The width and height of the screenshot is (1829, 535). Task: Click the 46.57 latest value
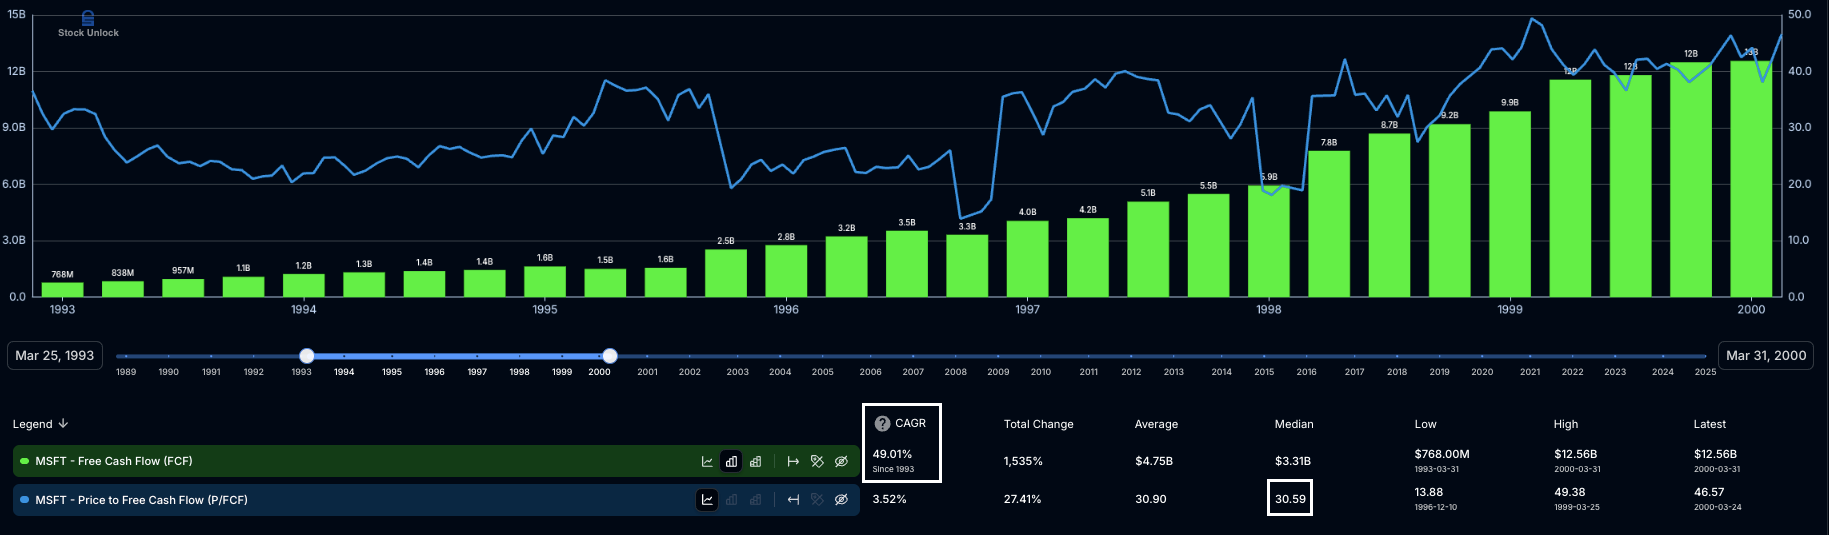pyautogui.click(x=1709, y=492)
